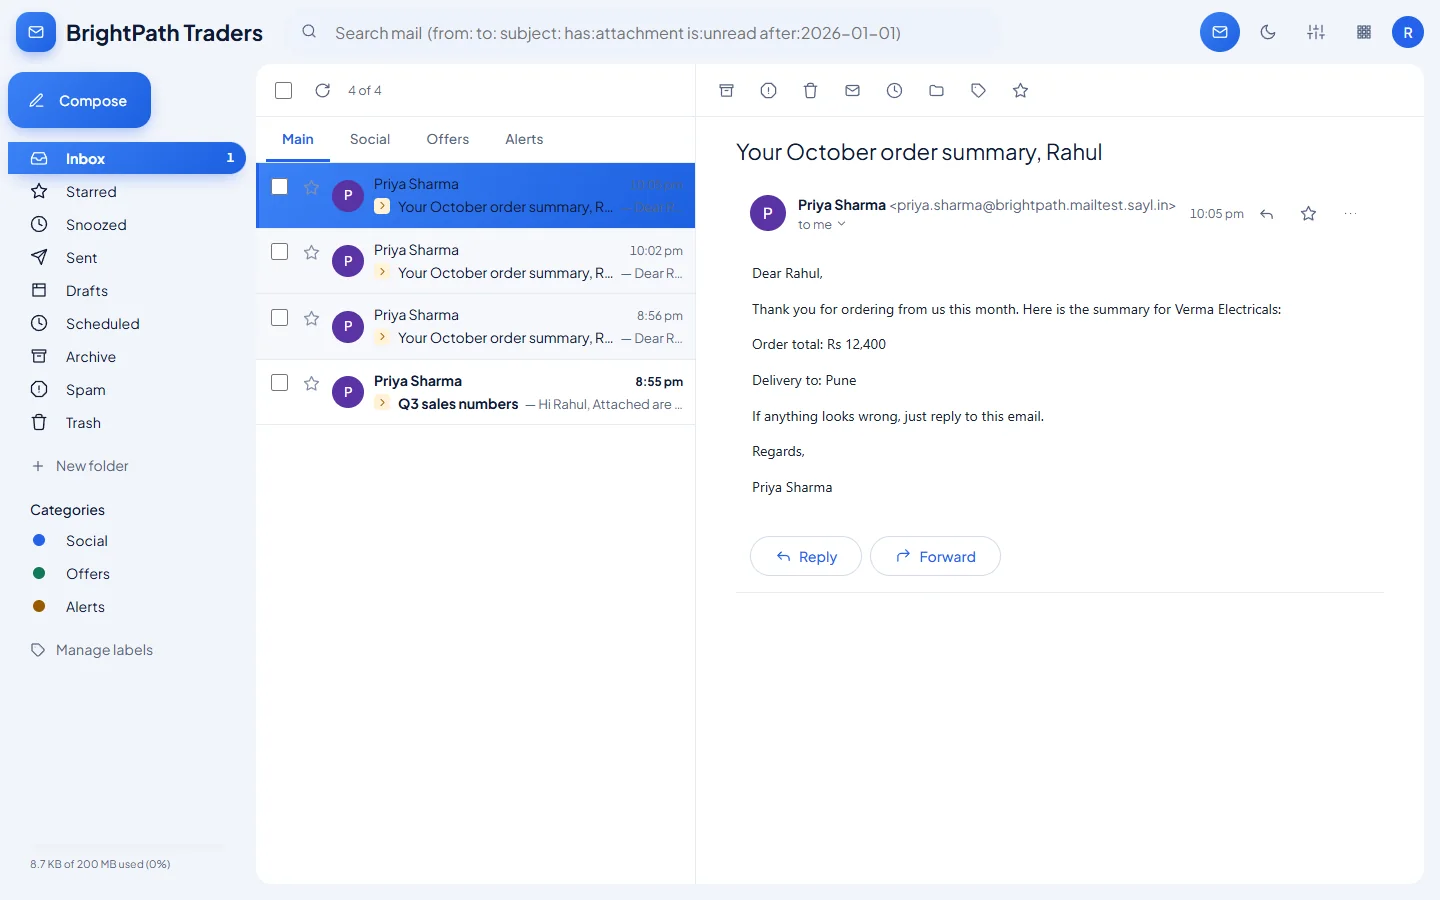
Task: Star the selected 10:05 pm email row
Action: [312, 187]
